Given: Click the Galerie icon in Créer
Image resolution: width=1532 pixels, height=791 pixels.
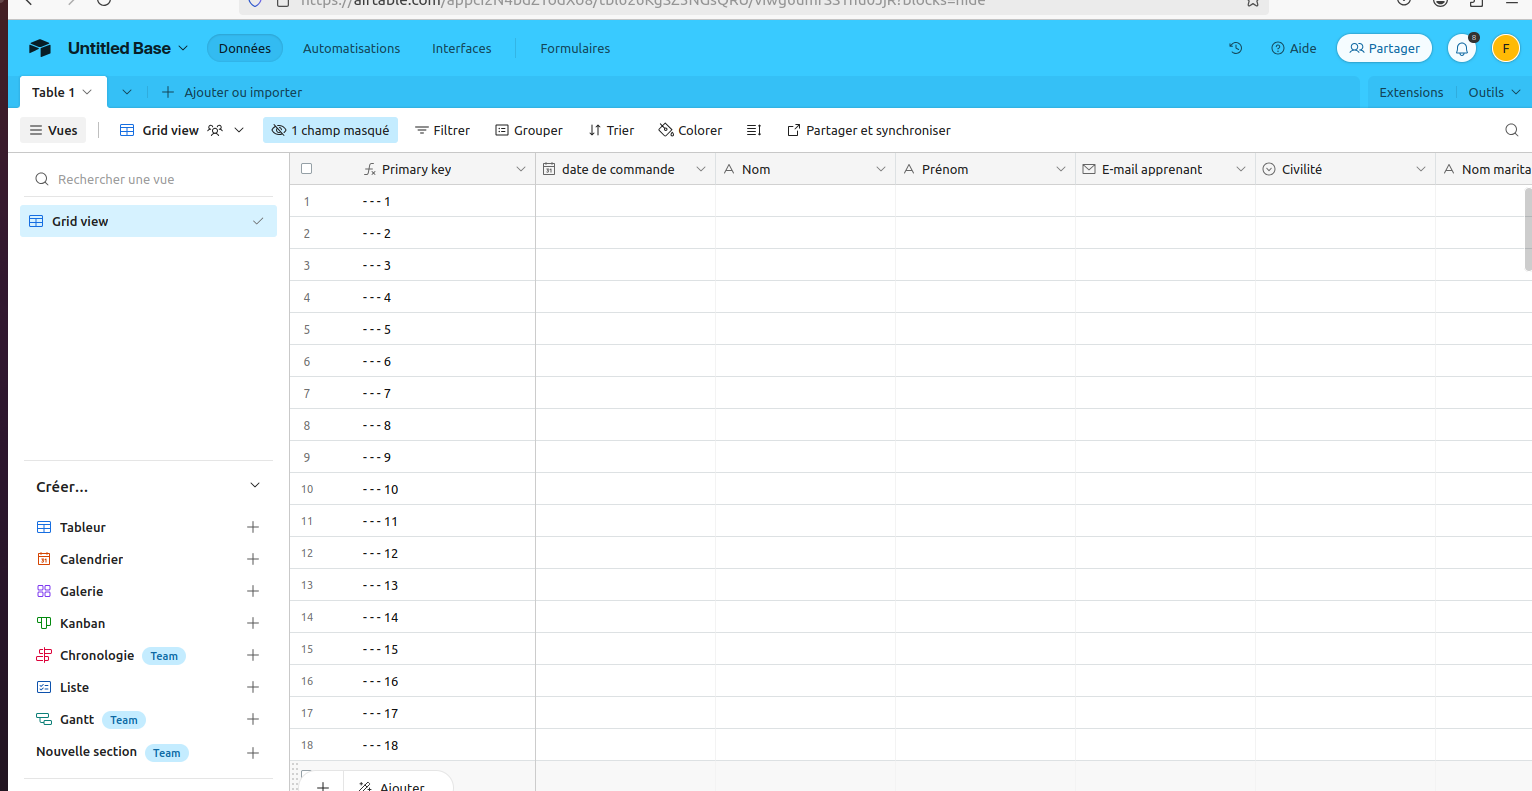Looking at the screenshot, I should click(x=44, y=591).
